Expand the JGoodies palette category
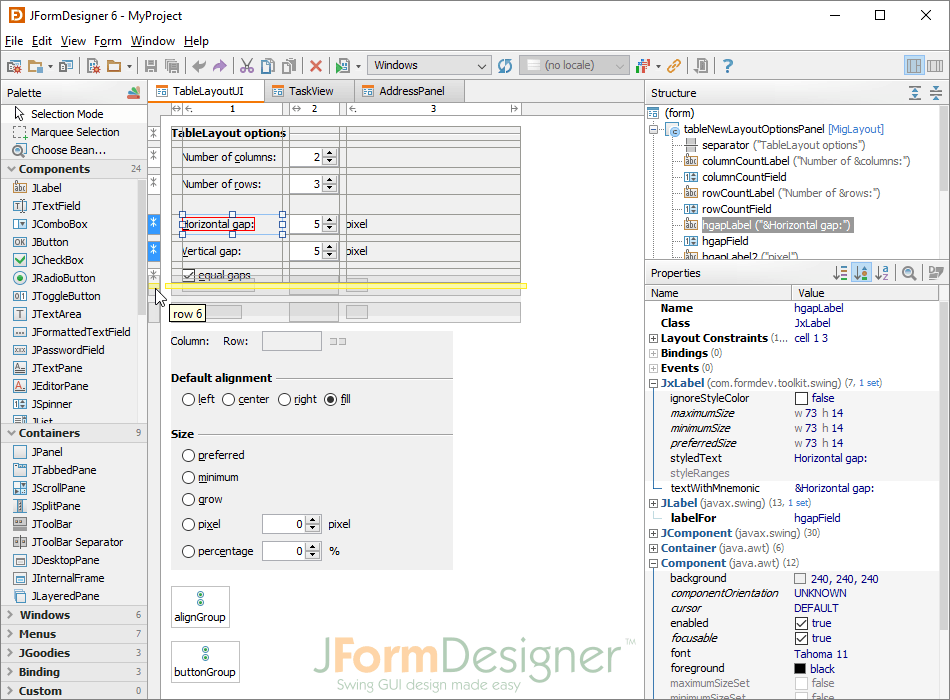This screenshot has width=950, height=700. 10,653
